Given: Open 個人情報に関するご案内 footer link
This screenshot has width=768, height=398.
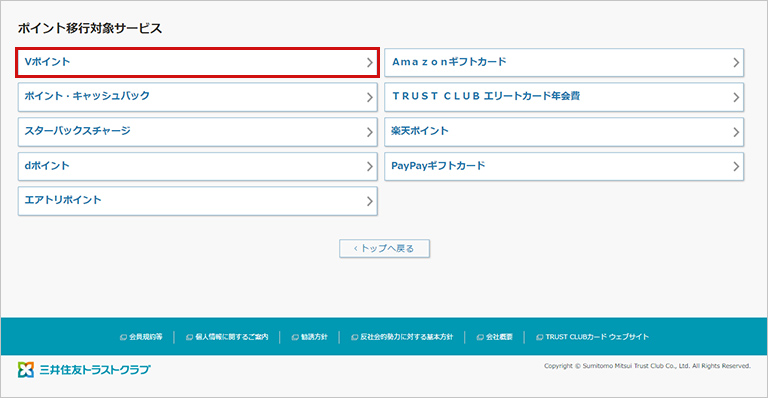Looking at the screenshot, I should (227, 337).
